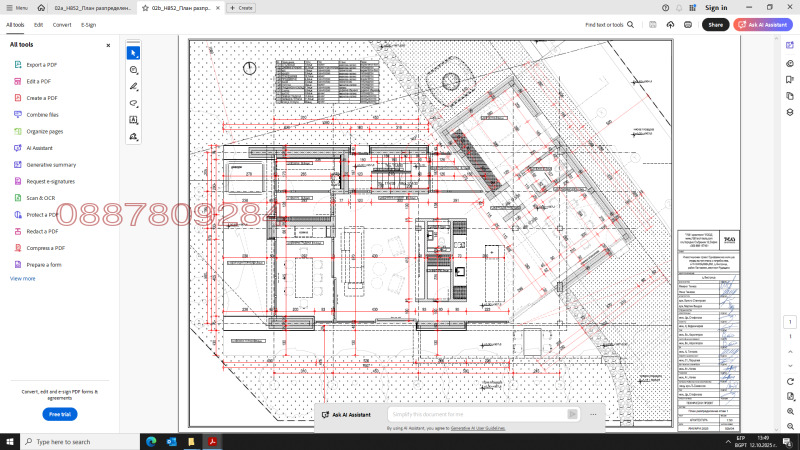Close the All tools panel

[x=108, y=45]
